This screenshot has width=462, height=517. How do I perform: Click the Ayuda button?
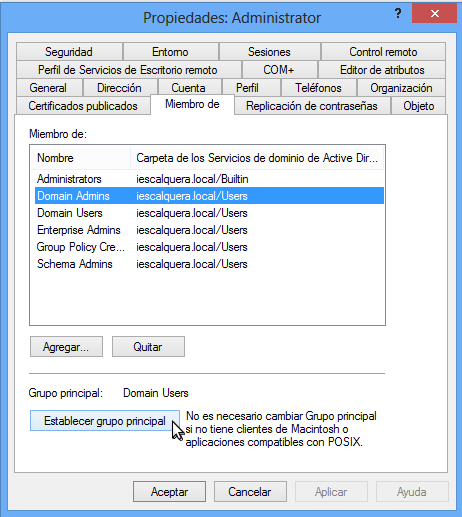pyautogui.click(x=412, y=492)
